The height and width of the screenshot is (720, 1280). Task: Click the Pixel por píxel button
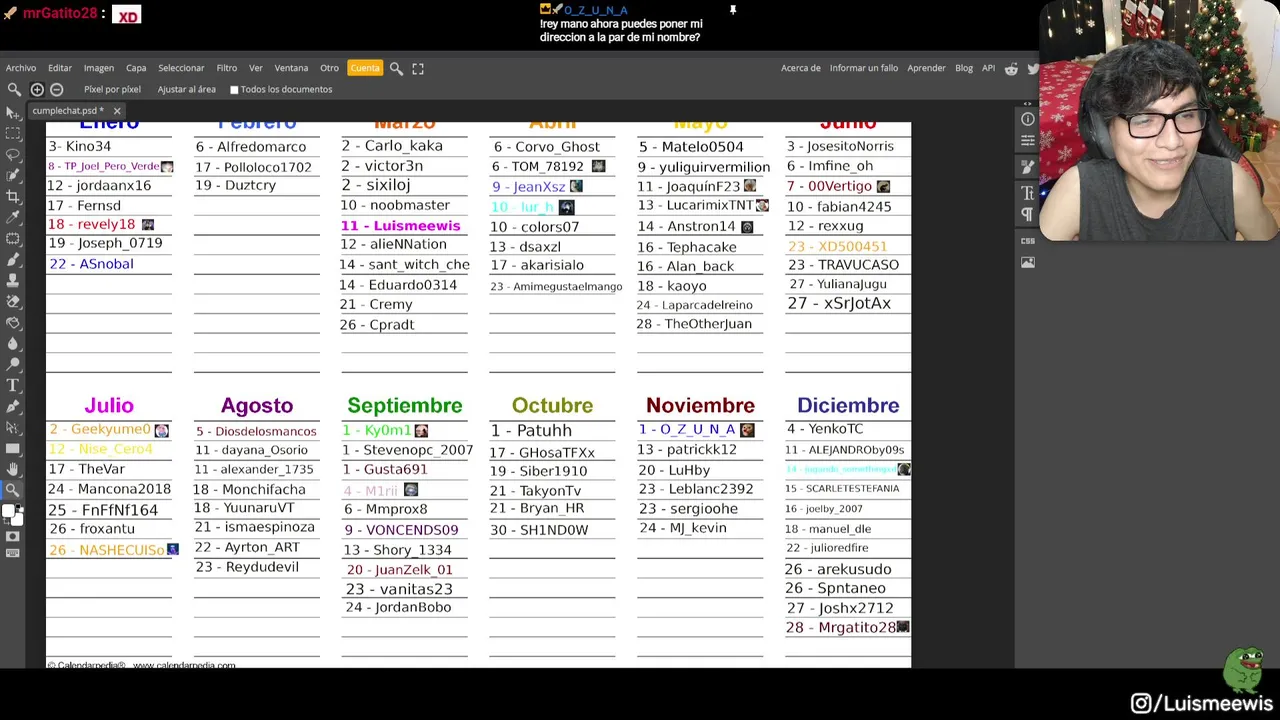pyautogui.click(x=112, y=90)
